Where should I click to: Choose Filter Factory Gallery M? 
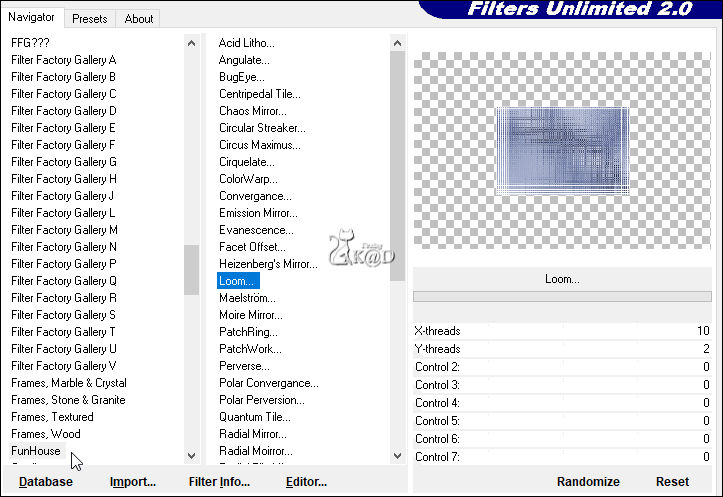point(64,230)
